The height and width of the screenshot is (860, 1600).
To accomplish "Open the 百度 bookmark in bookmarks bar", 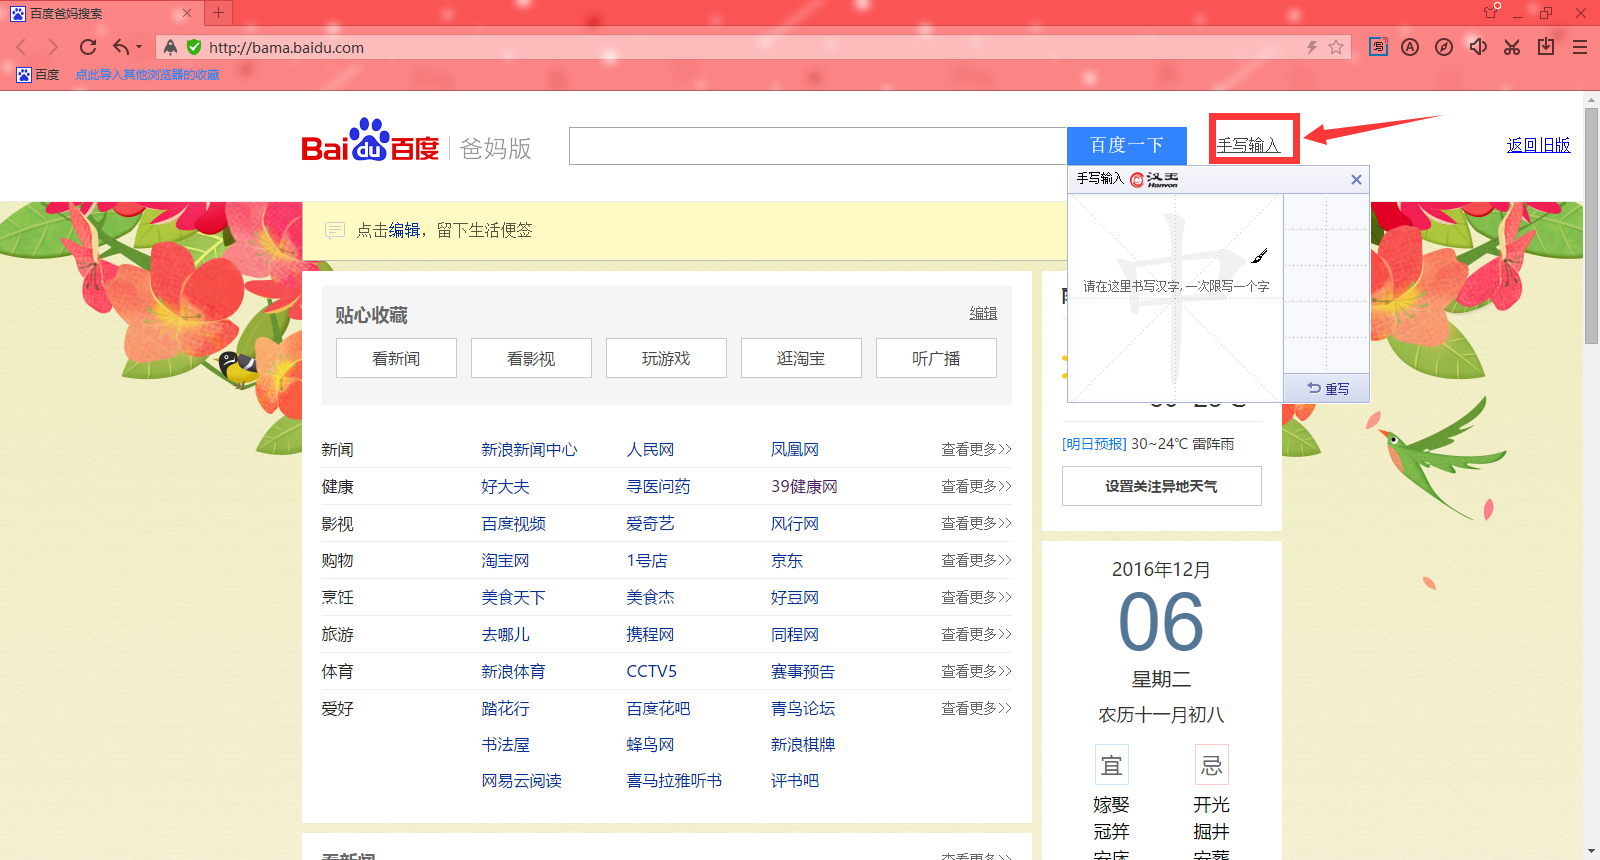I will click(38, 75).
